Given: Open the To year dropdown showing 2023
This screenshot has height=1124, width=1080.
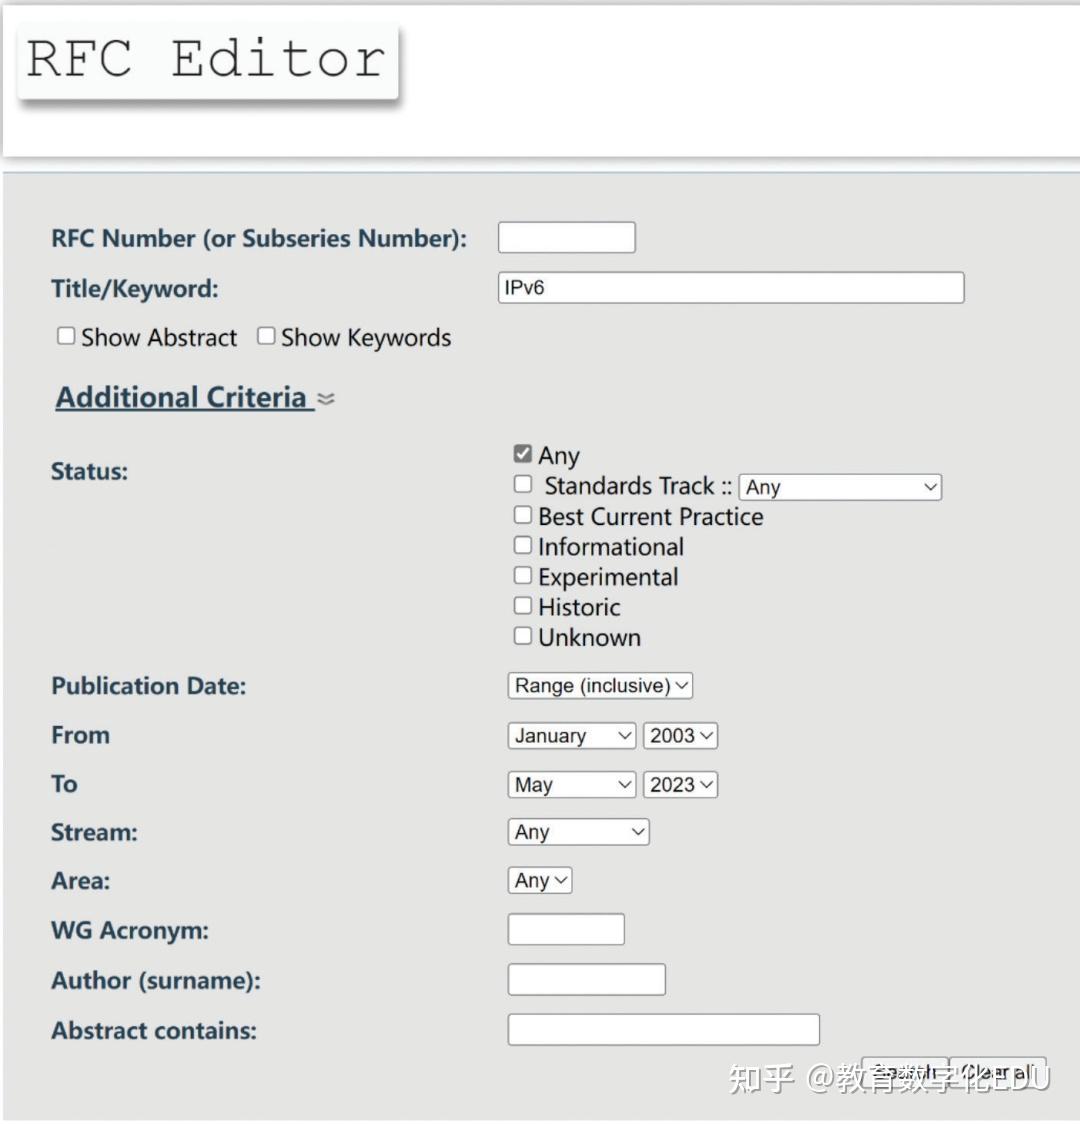Looking at the screenshot, I should 680,784.
